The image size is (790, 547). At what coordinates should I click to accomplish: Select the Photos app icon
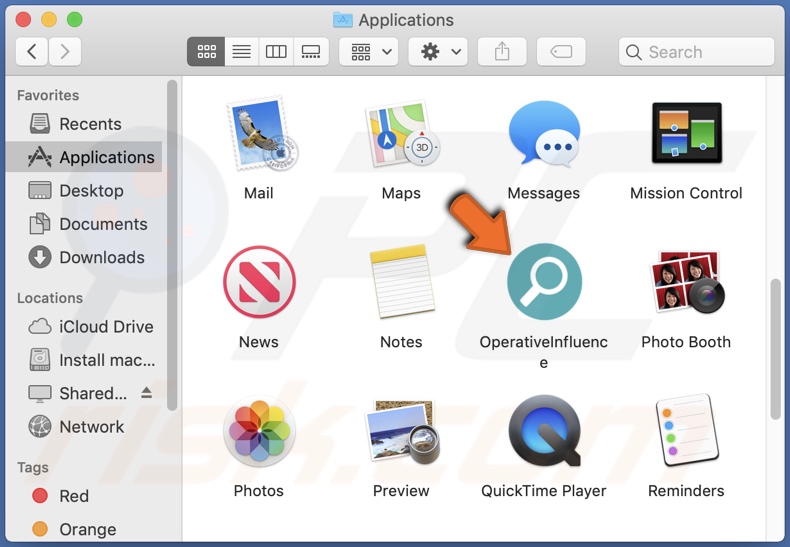[259, 432]
